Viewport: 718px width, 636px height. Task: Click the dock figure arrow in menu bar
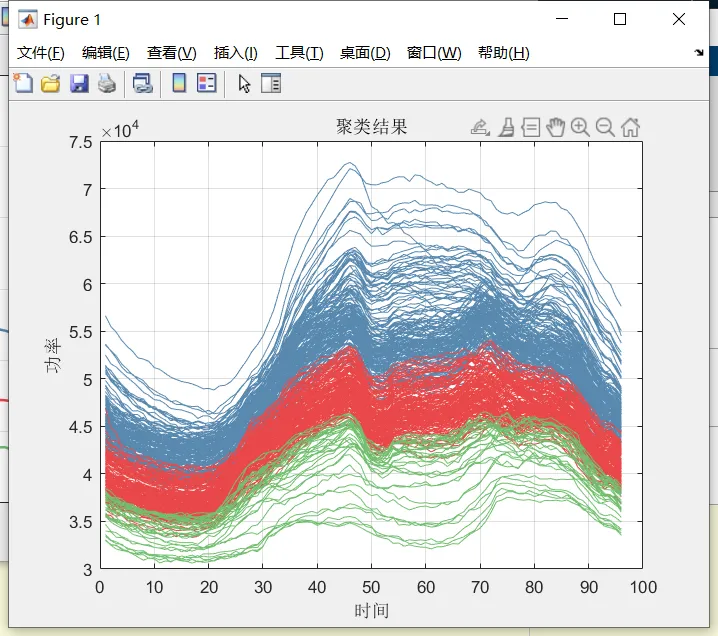pos(698,52)
